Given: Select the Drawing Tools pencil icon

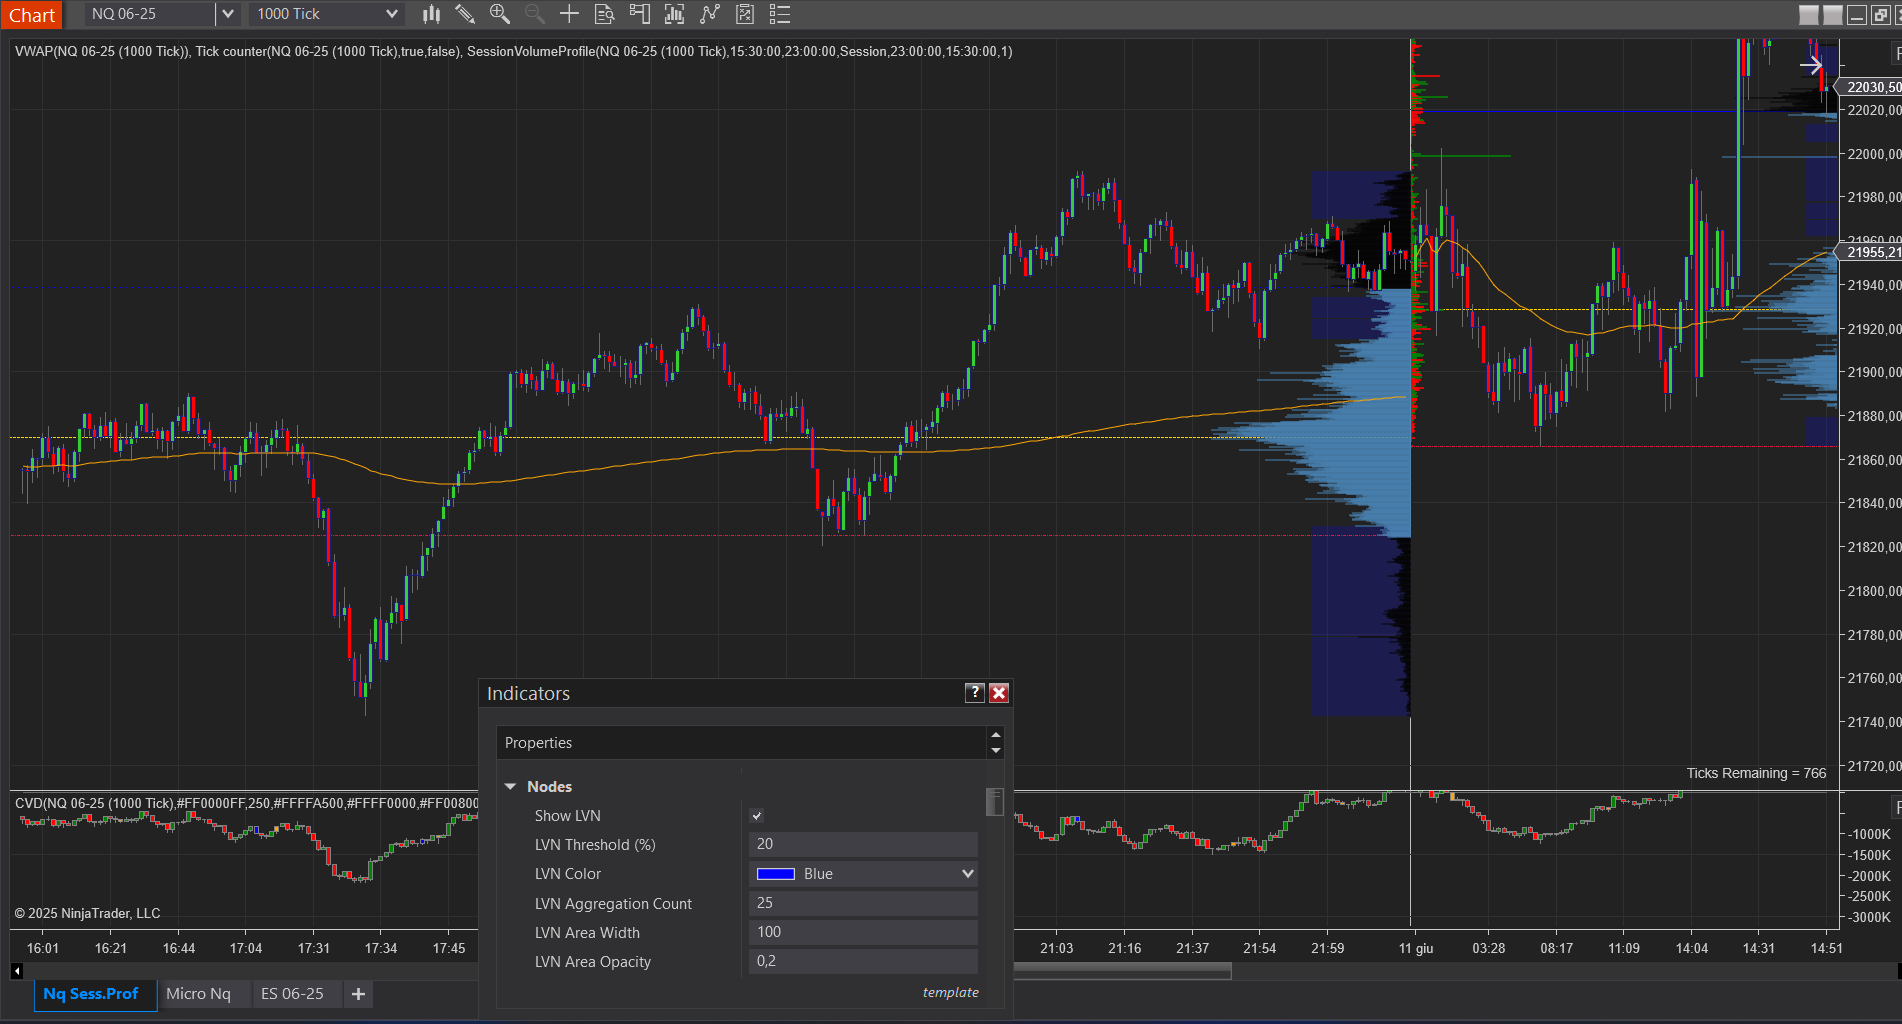Looking at the screenshot, I should 464,14.
